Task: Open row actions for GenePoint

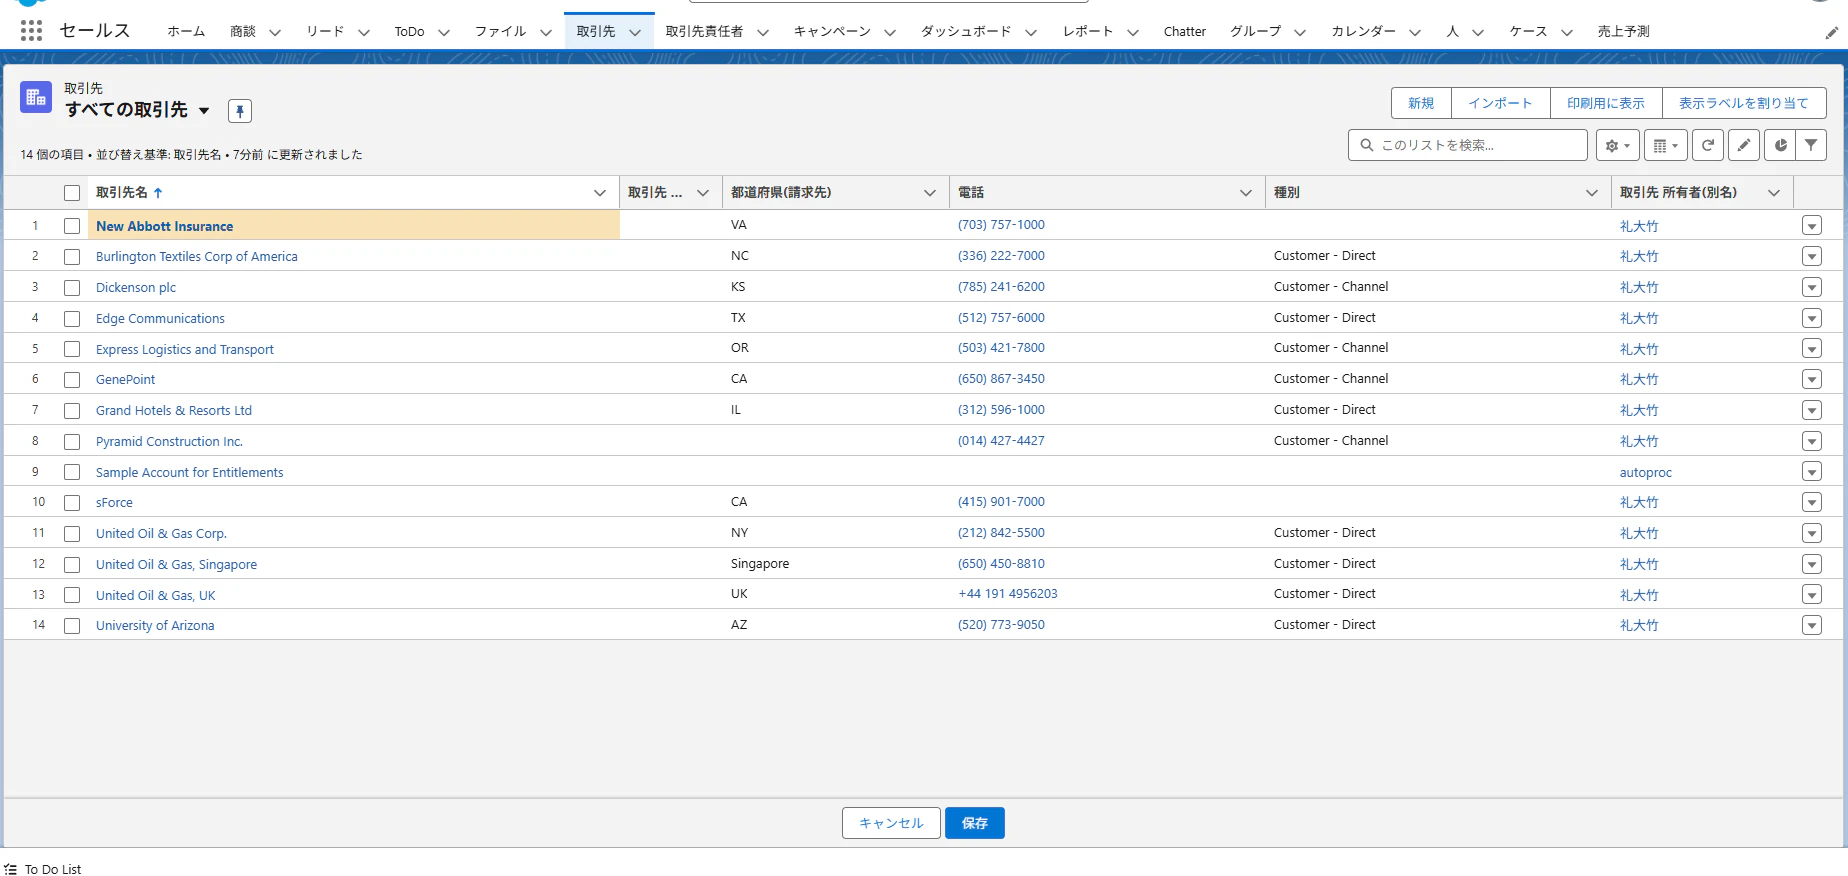Action: click(1812, 380)
